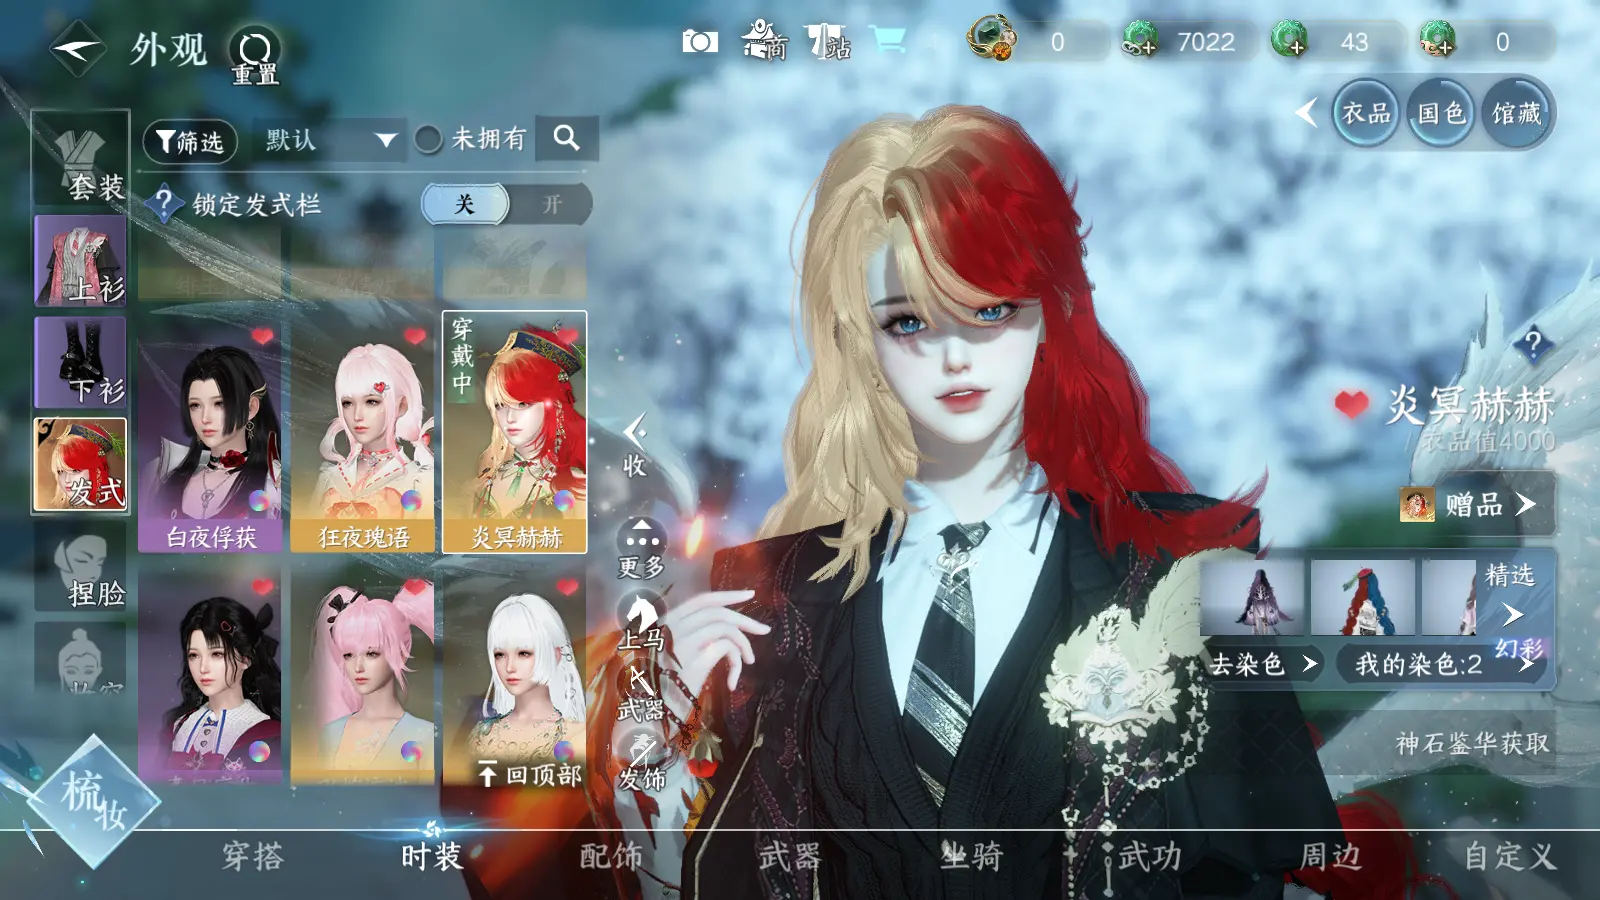Toggle the 武器 weapon display icon

640,694
